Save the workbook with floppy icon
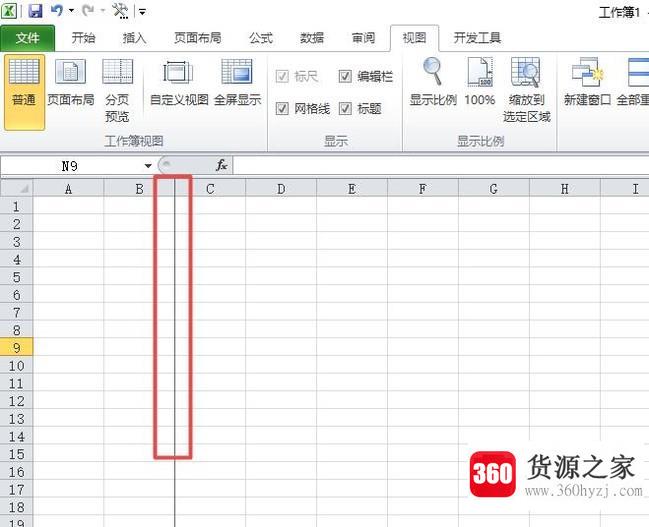 36,11
